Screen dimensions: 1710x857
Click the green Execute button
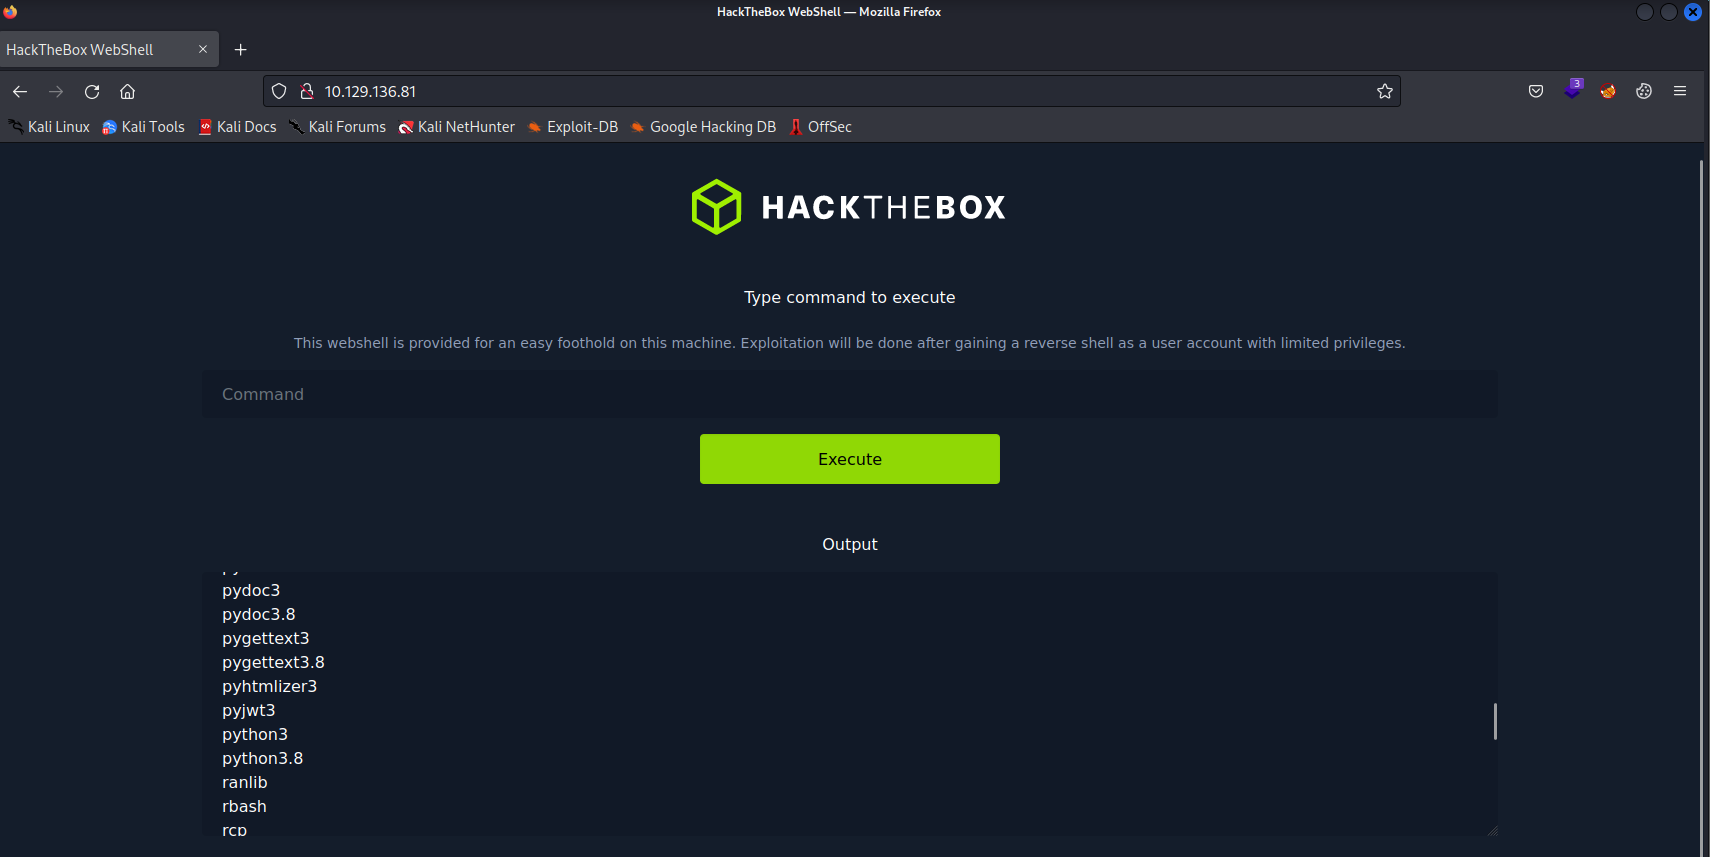(x=850, y=459)
